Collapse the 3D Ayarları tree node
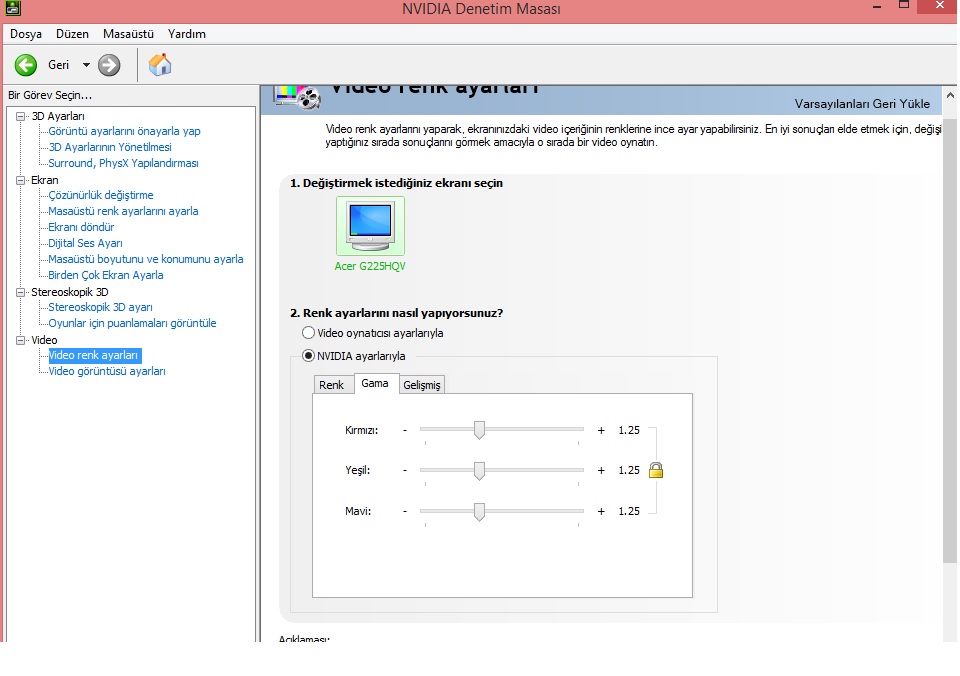This screenshot has height=676, width=960. click(20, 116)
